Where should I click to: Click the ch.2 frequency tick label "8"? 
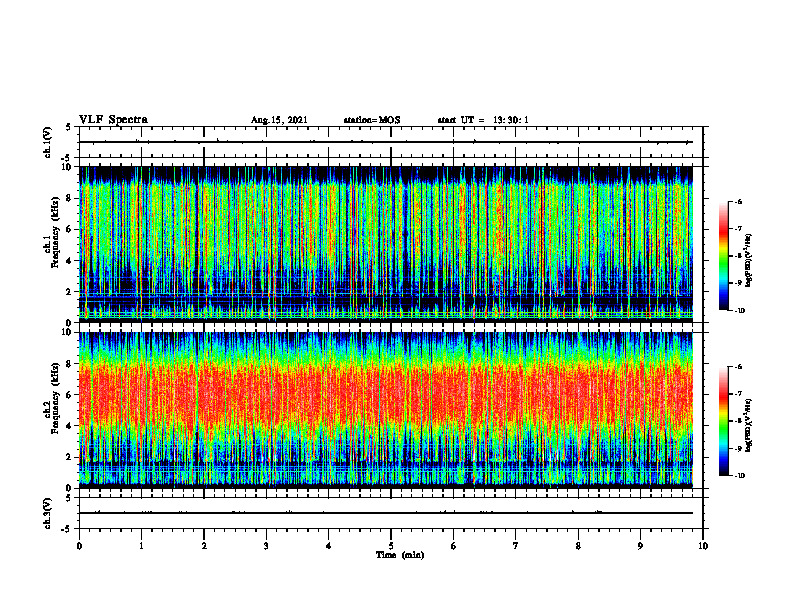pos(69,364)
